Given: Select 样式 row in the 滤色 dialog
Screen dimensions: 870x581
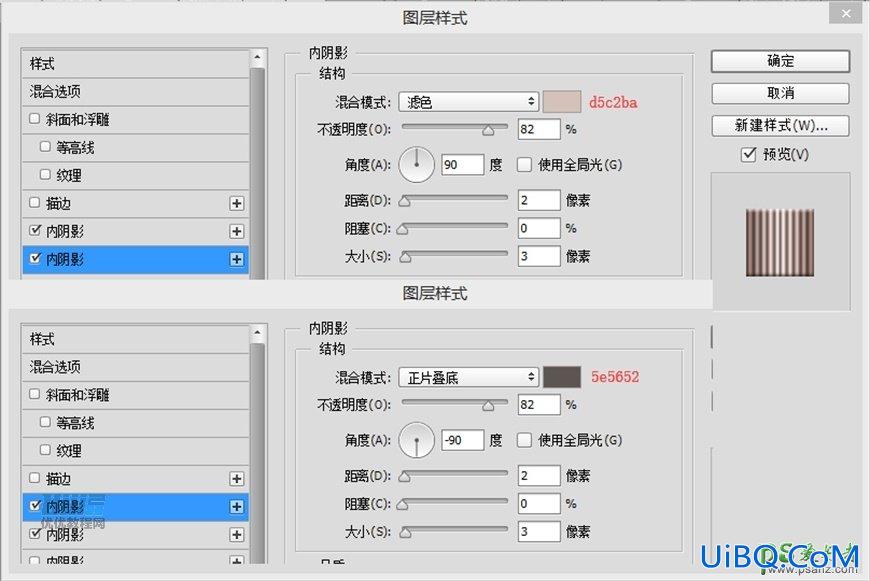Looking at the screenshot, I should [135, 64].
